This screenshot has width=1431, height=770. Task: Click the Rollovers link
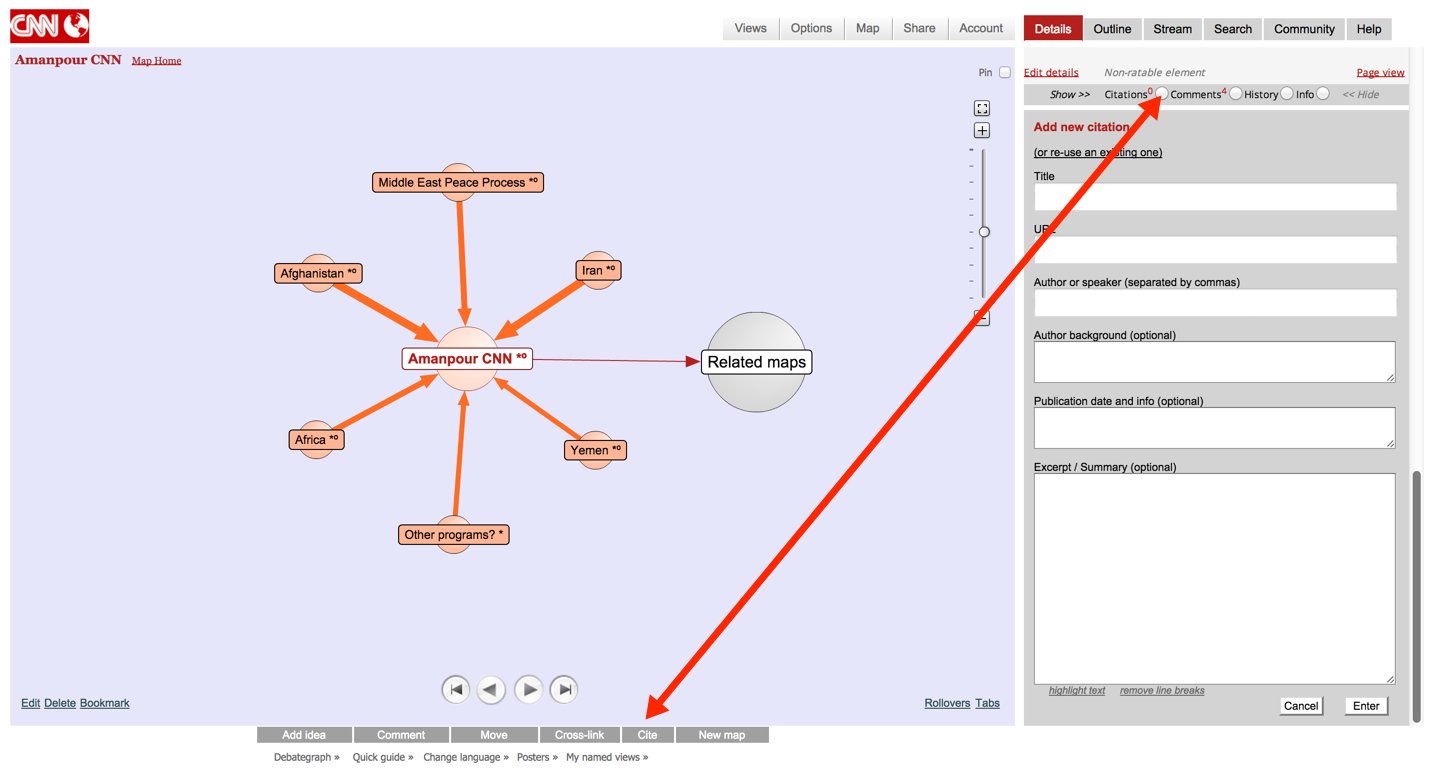[x=947, y=703]
